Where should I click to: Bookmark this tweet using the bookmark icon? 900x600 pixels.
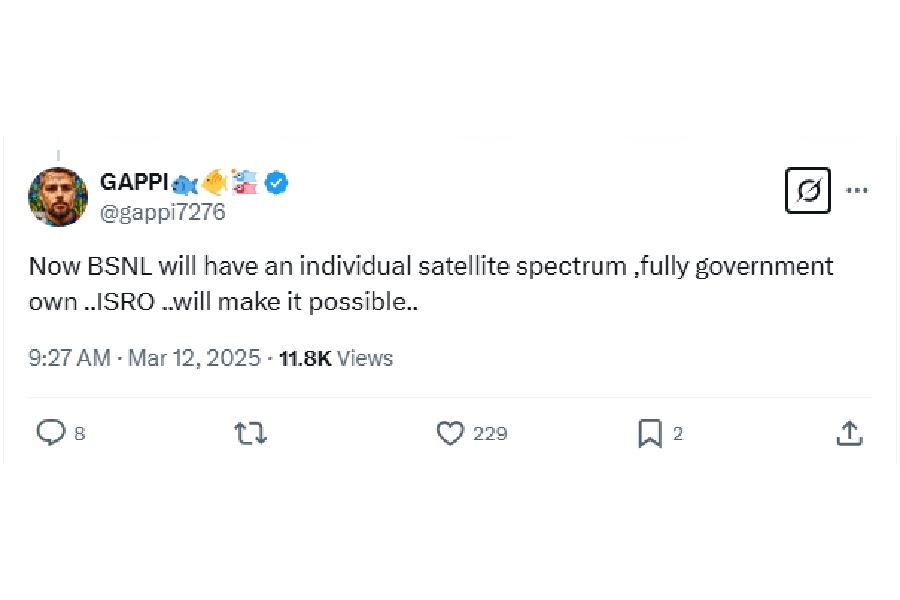coord(650,432)
